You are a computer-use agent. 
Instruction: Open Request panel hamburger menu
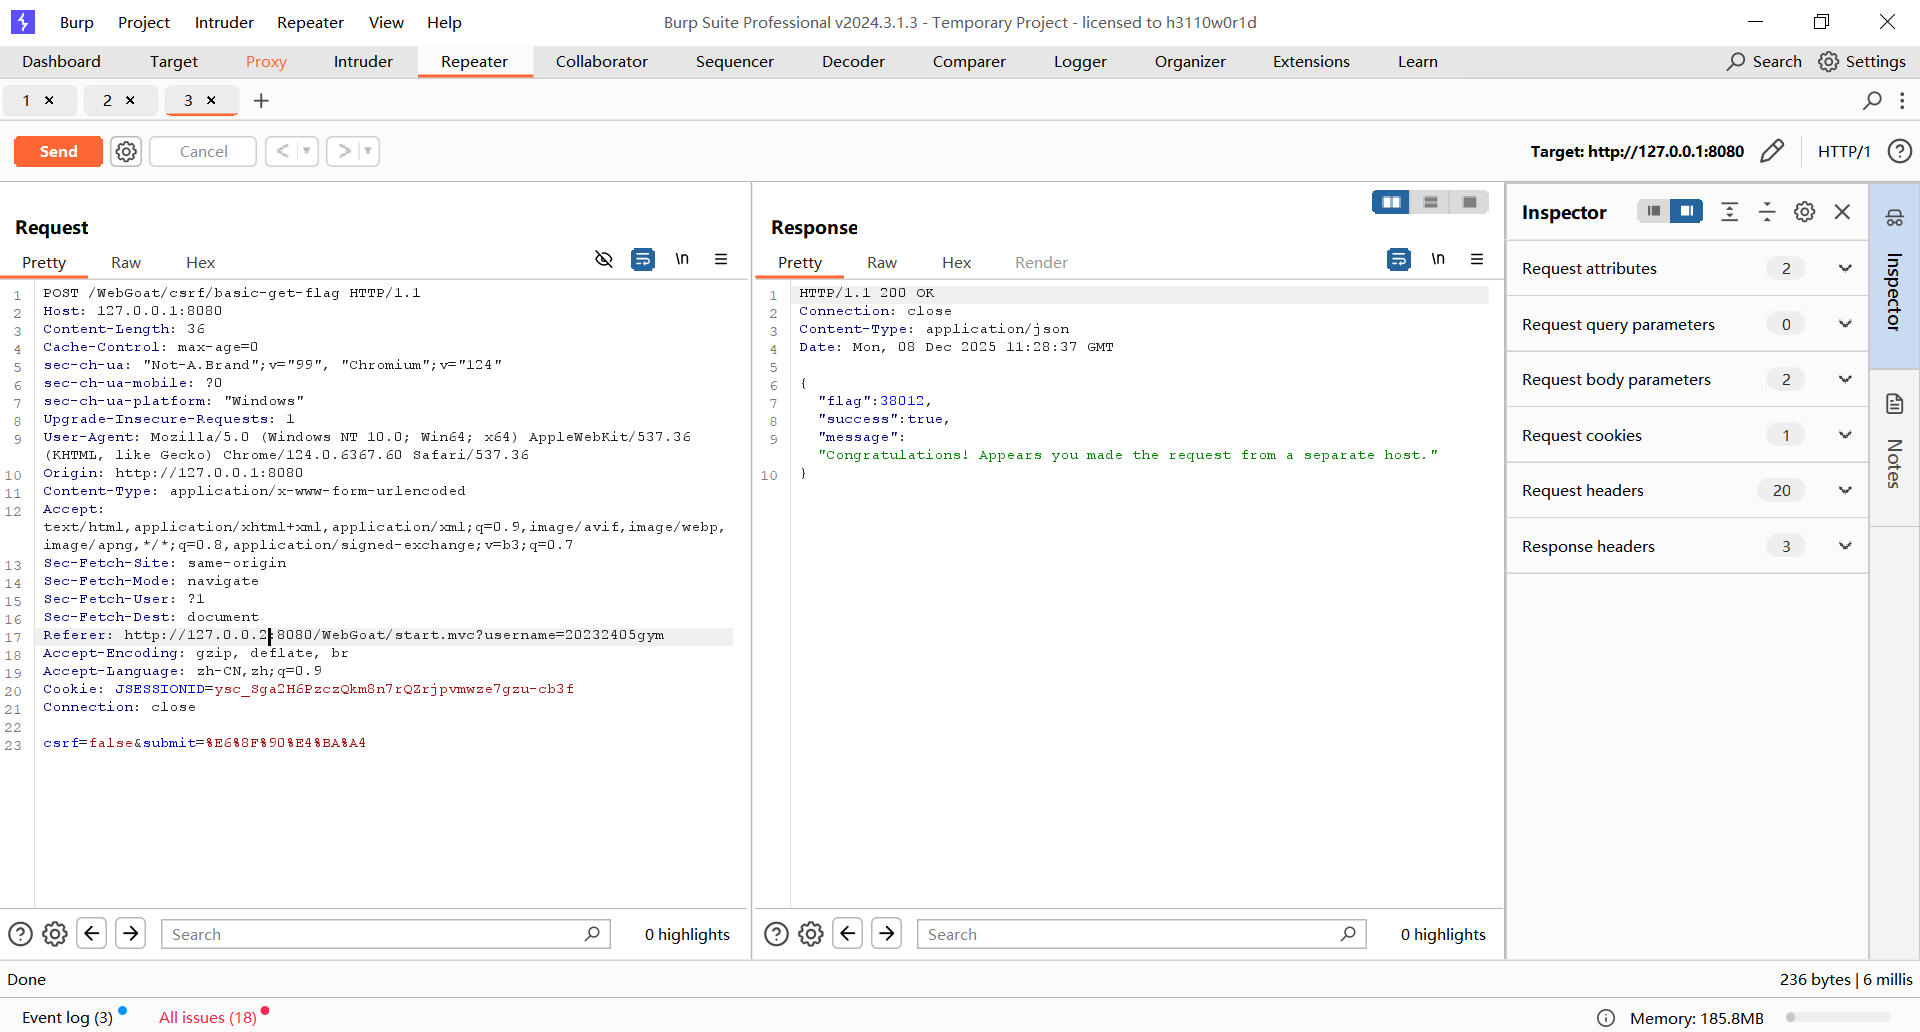click(x=721, y=259)
